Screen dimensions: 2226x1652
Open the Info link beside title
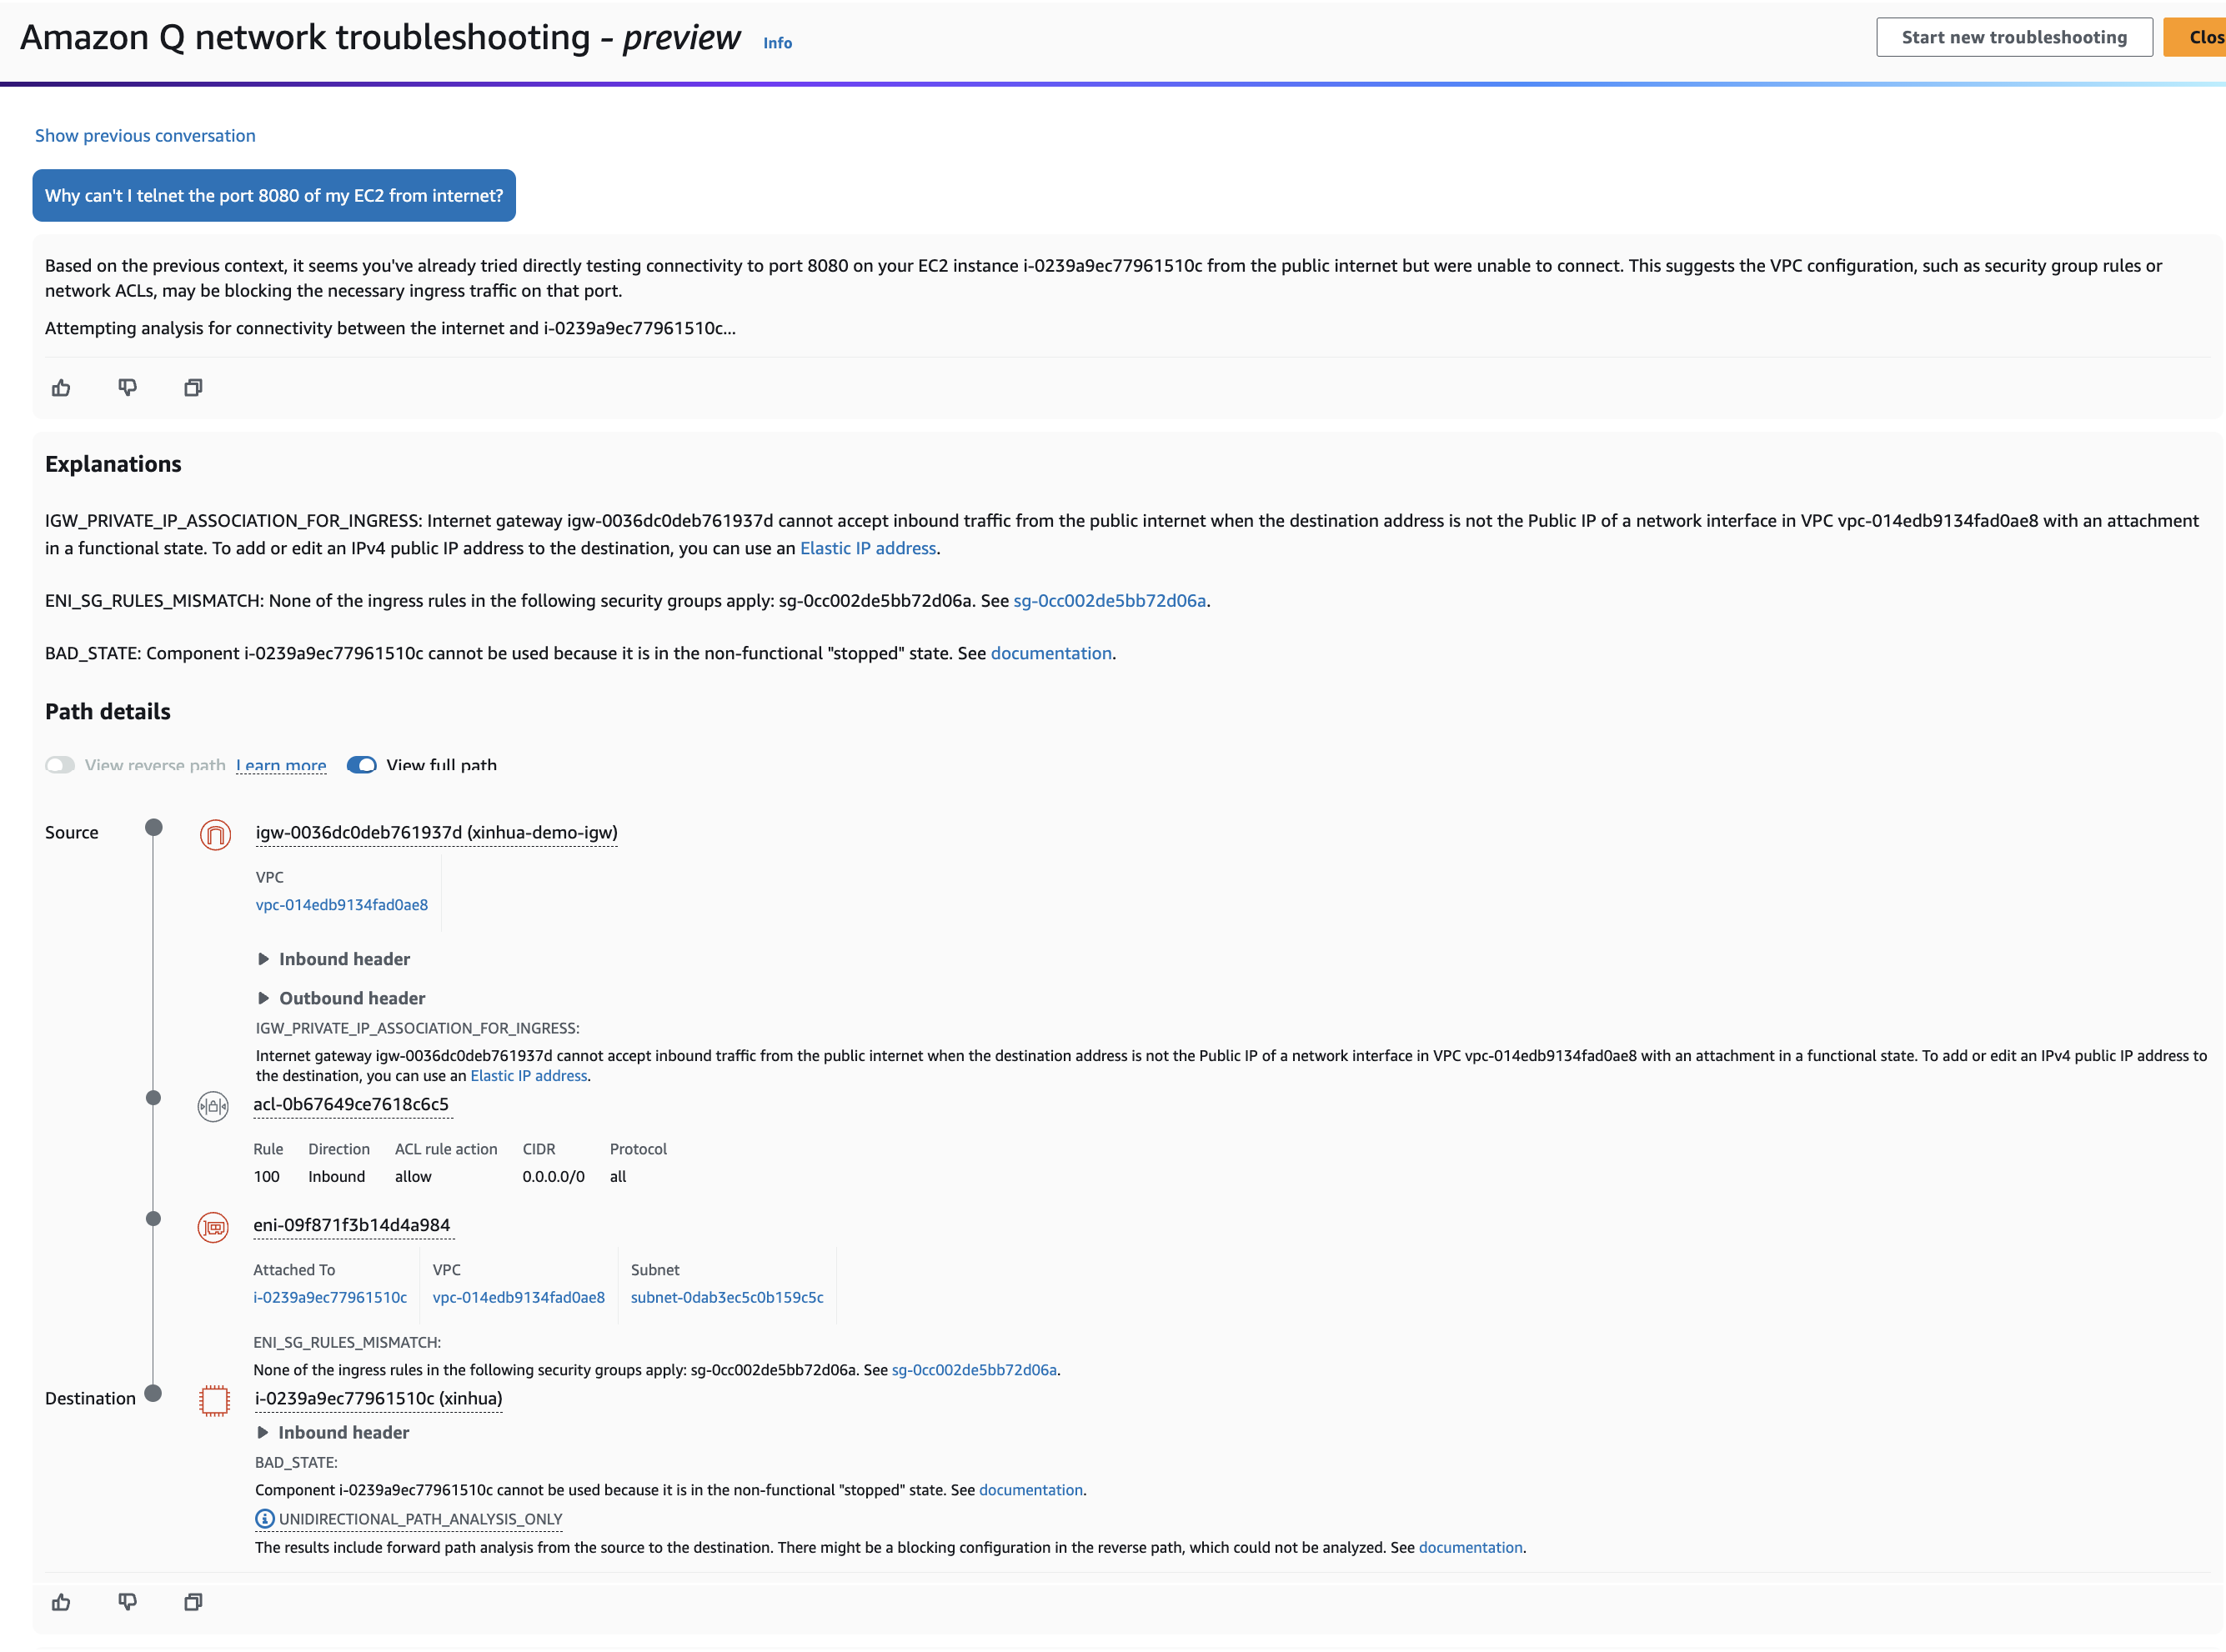(x=777, y=43)
